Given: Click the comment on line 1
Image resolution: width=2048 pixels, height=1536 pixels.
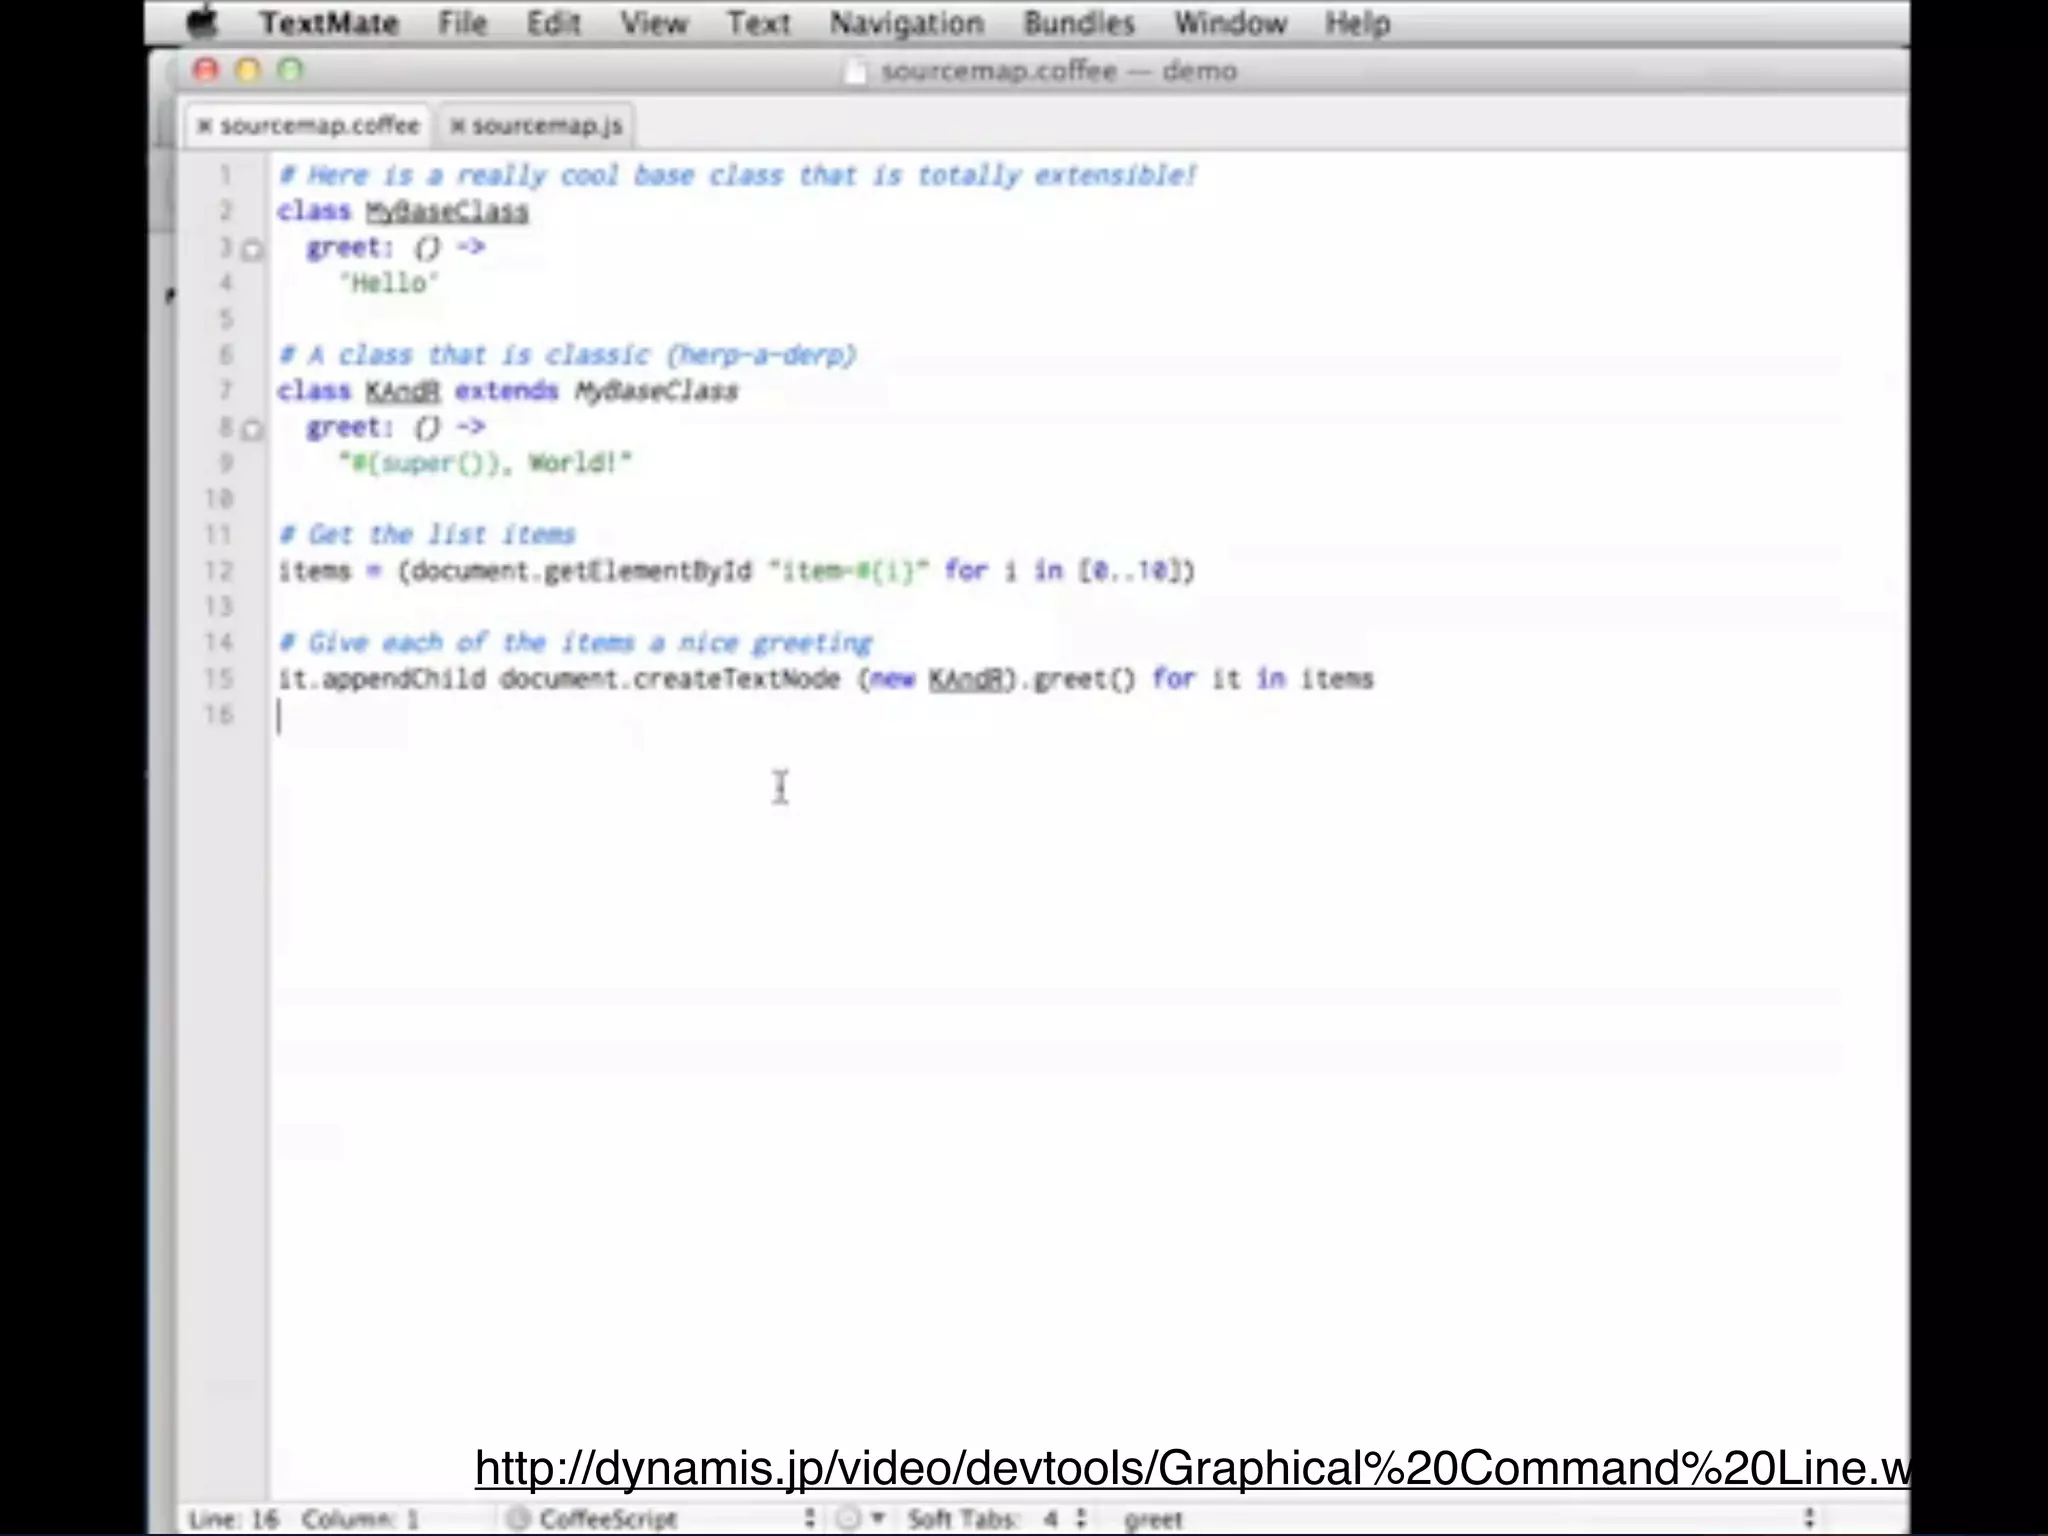Looking at the screenshot, I should 737,176.
